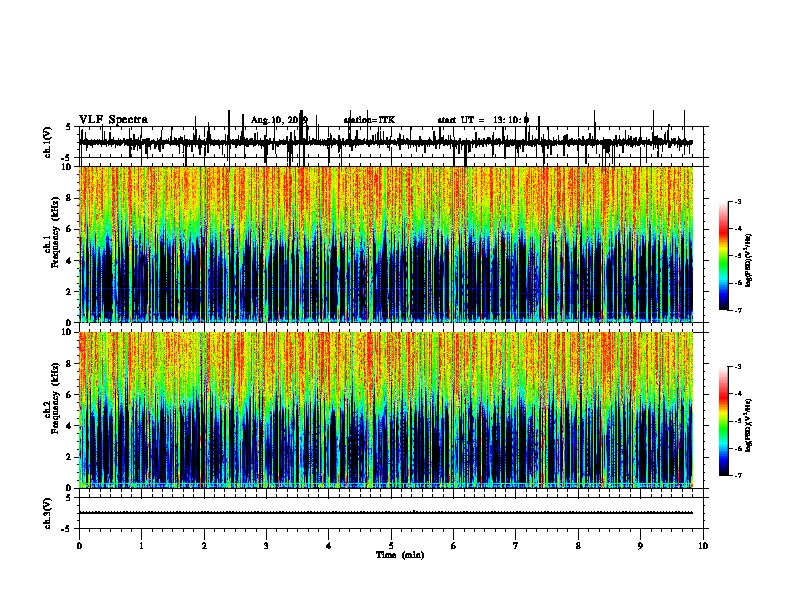Viewport: 792px width, 612px height.
Task: Click the log(PSD) label beside ch.1 colorbar
Action: [x=748, y=260]
